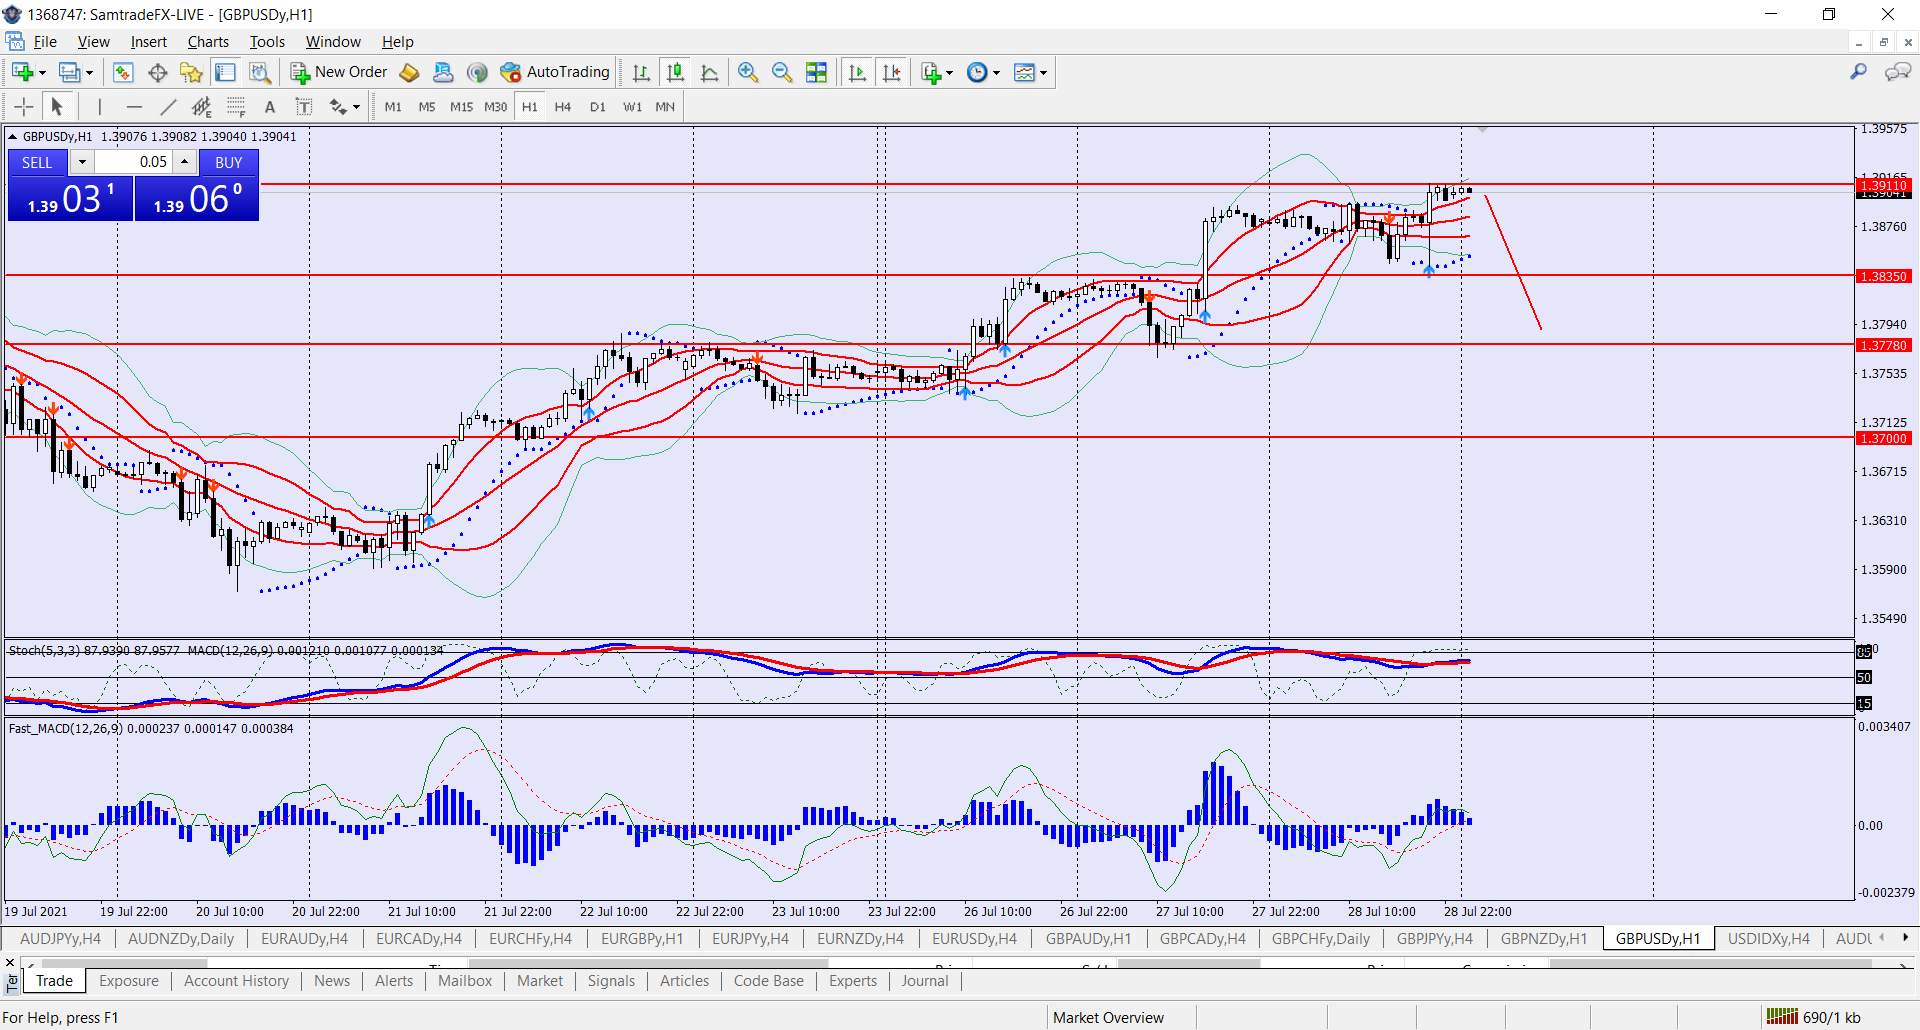
Task: Show the Market Watch window
Action: point(123,72)
